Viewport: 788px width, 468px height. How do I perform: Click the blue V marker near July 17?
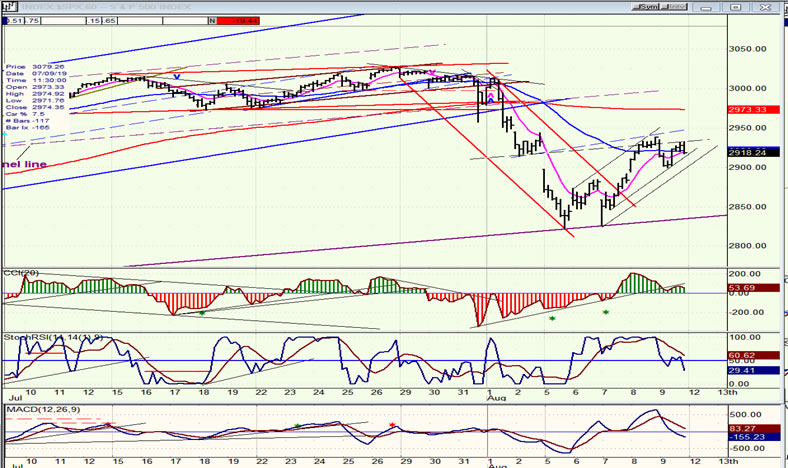point(177,77)
